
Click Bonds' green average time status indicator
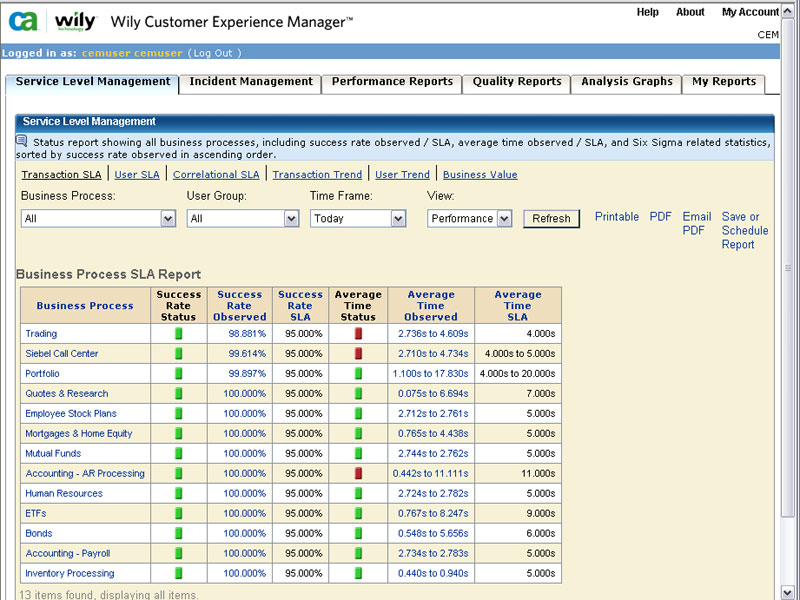[358, 533]
